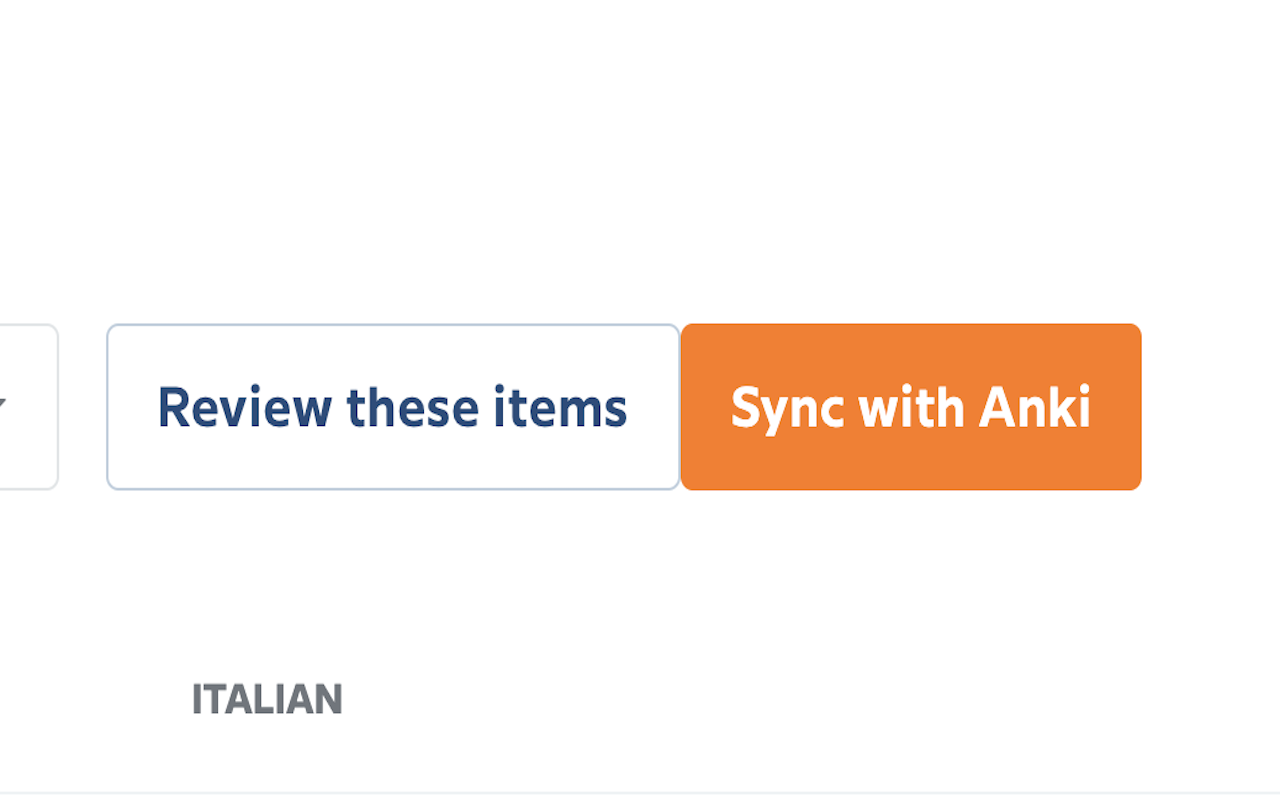Image resolution: width=1280 pixels, height=800 pixels.
Task: Open the review session for these items
Action: tap(393, 407)
